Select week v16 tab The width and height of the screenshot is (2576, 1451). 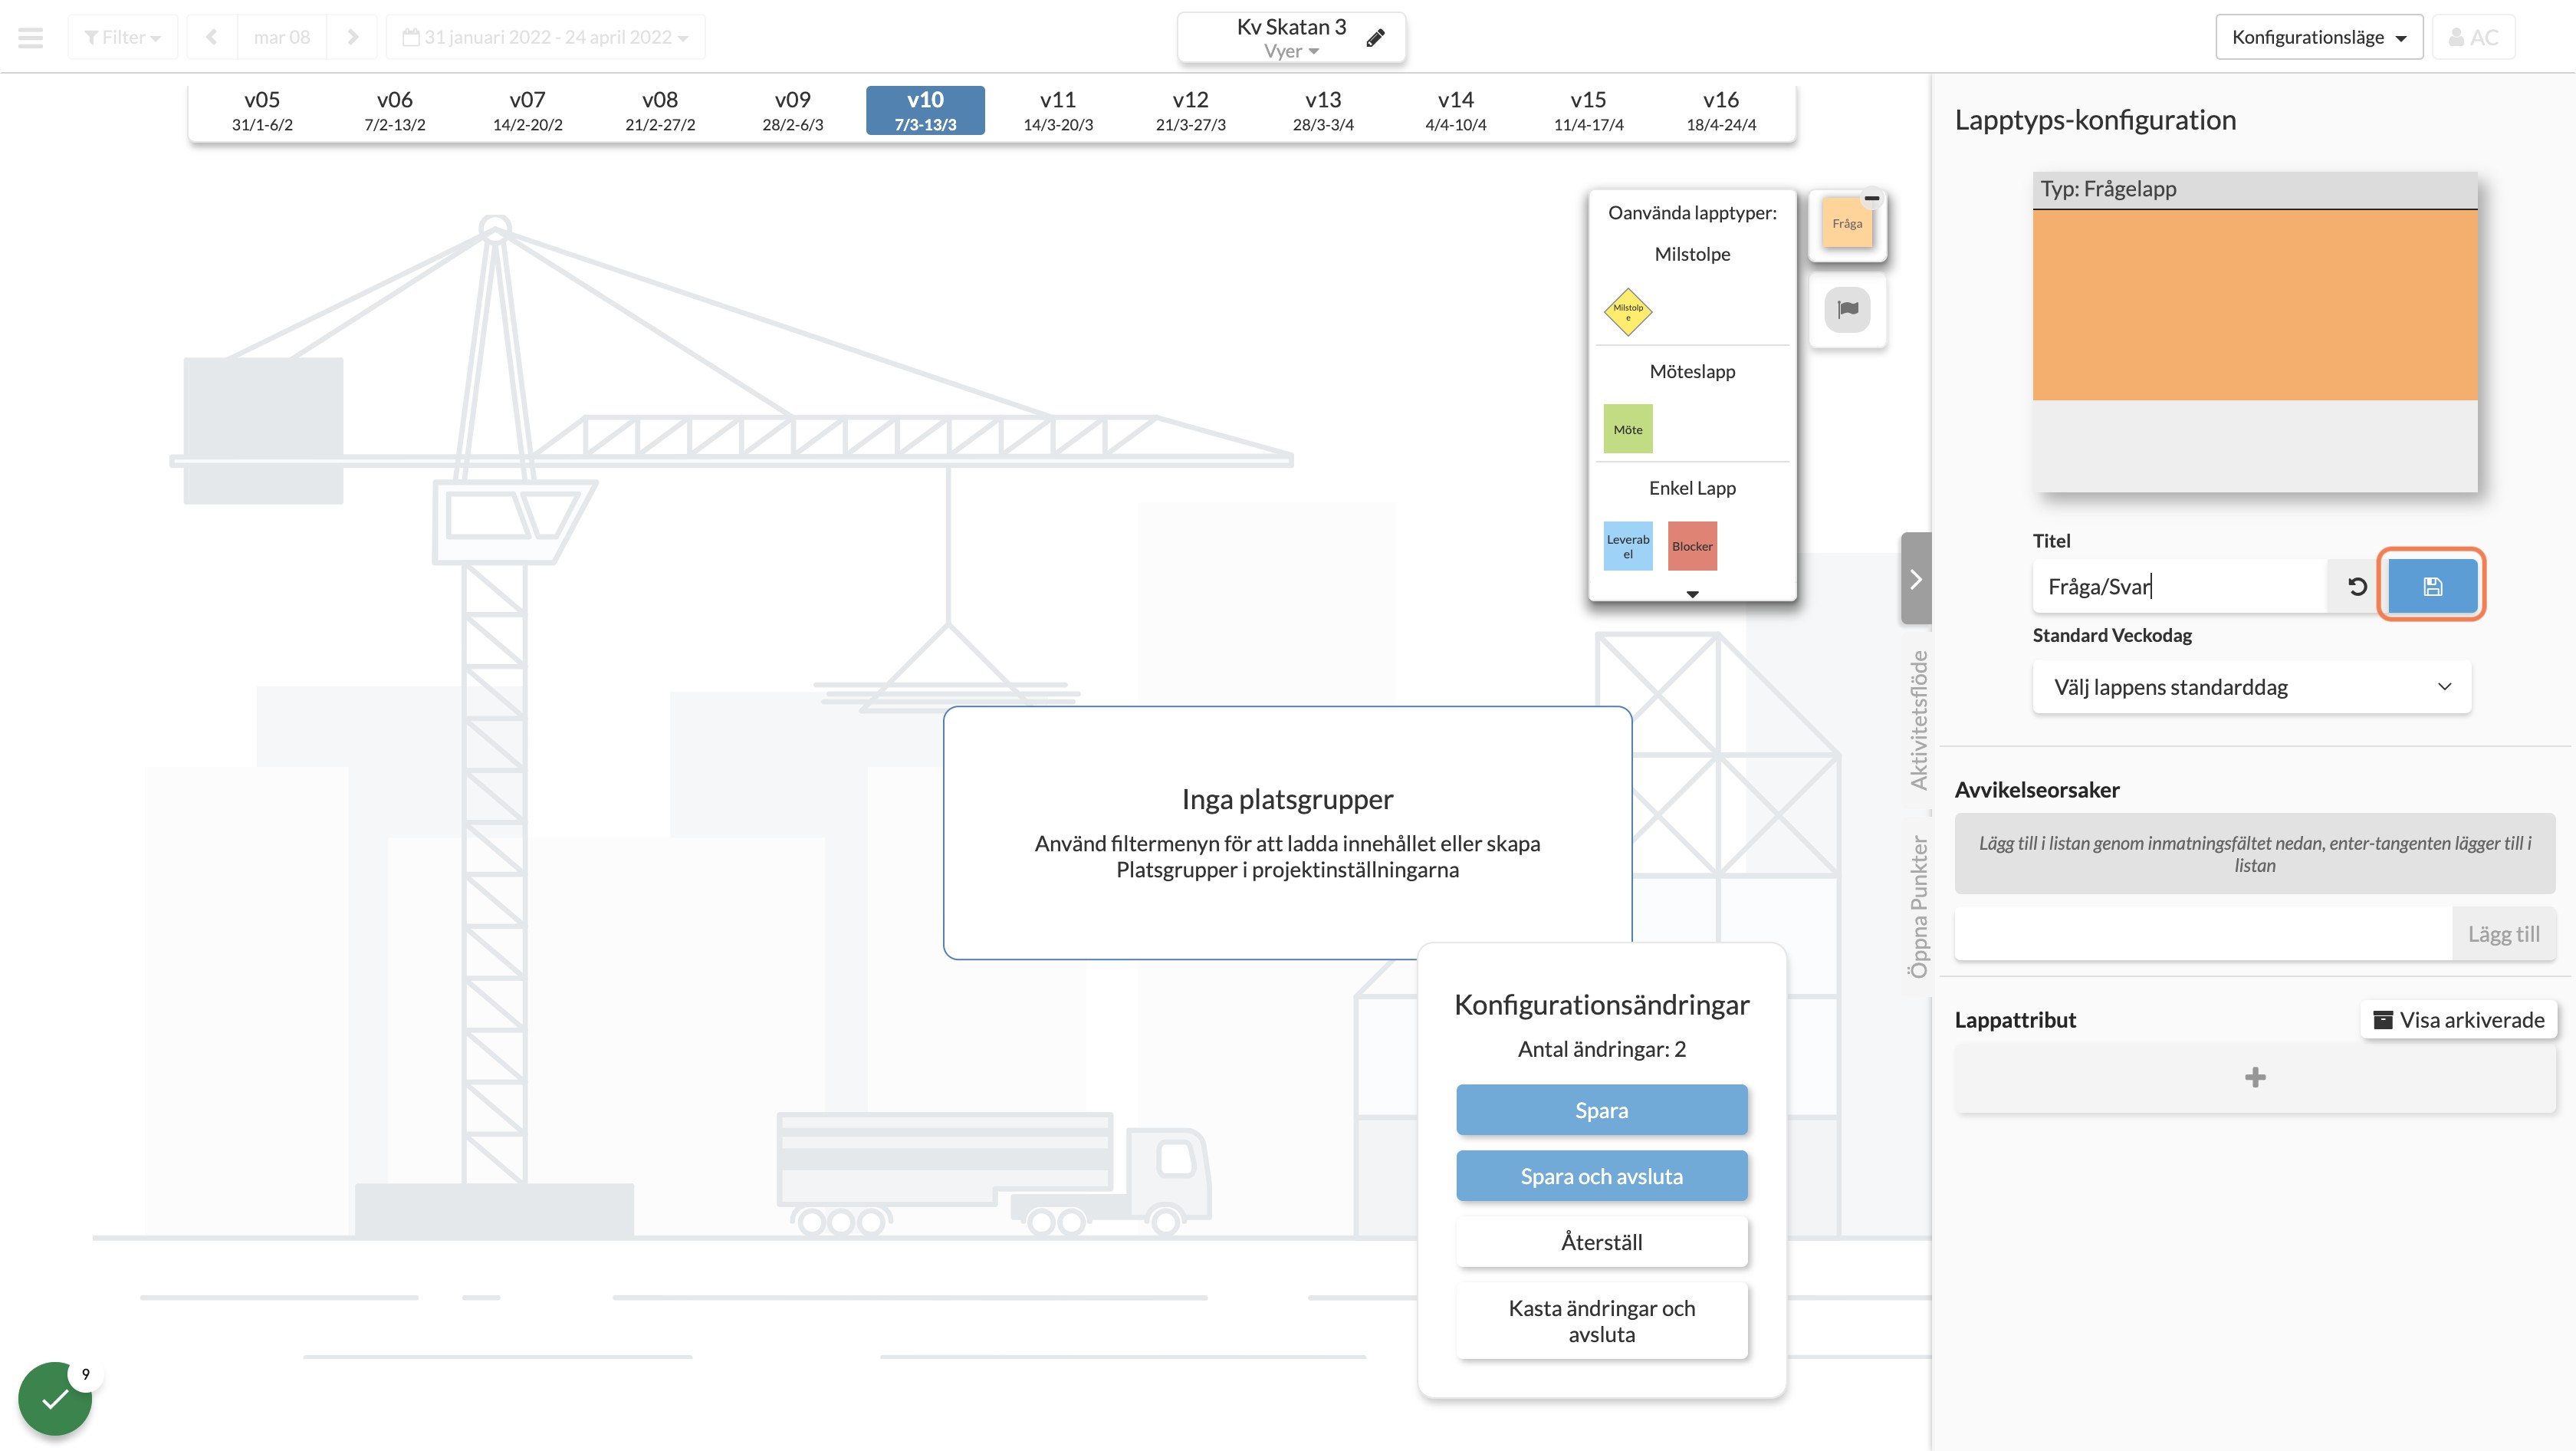click(1721, 110)
